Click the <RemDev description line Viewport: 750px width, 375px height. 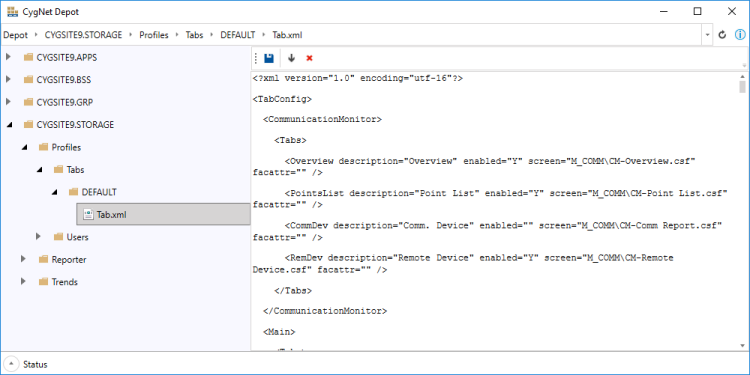click(479, 258)
